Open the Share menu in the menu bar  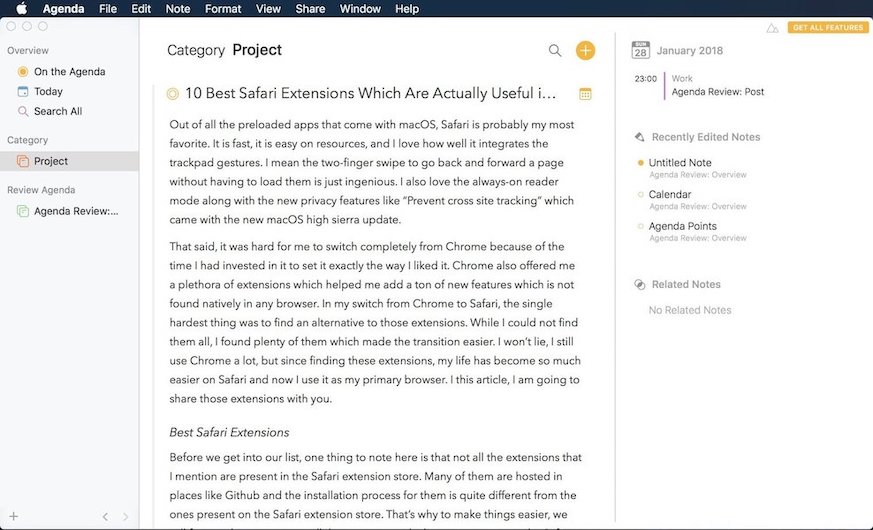310,9
